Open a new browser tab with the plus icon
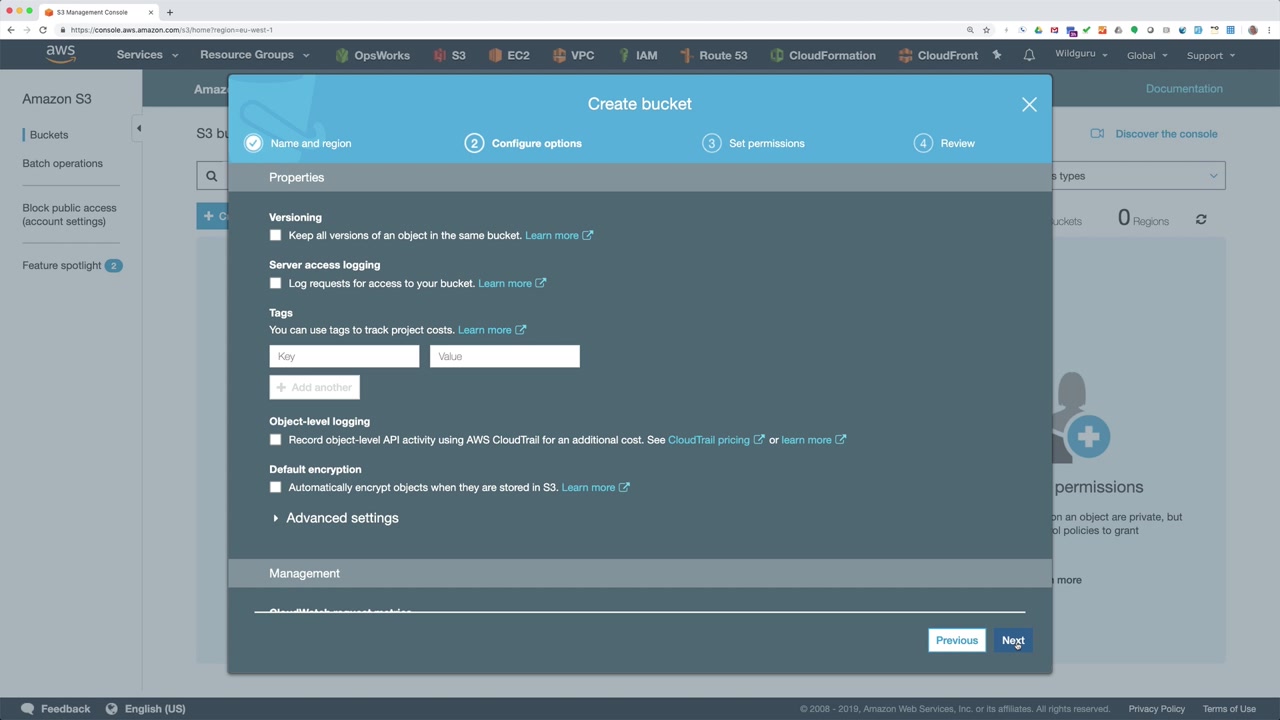The image size is (1280, 720). 170,12
